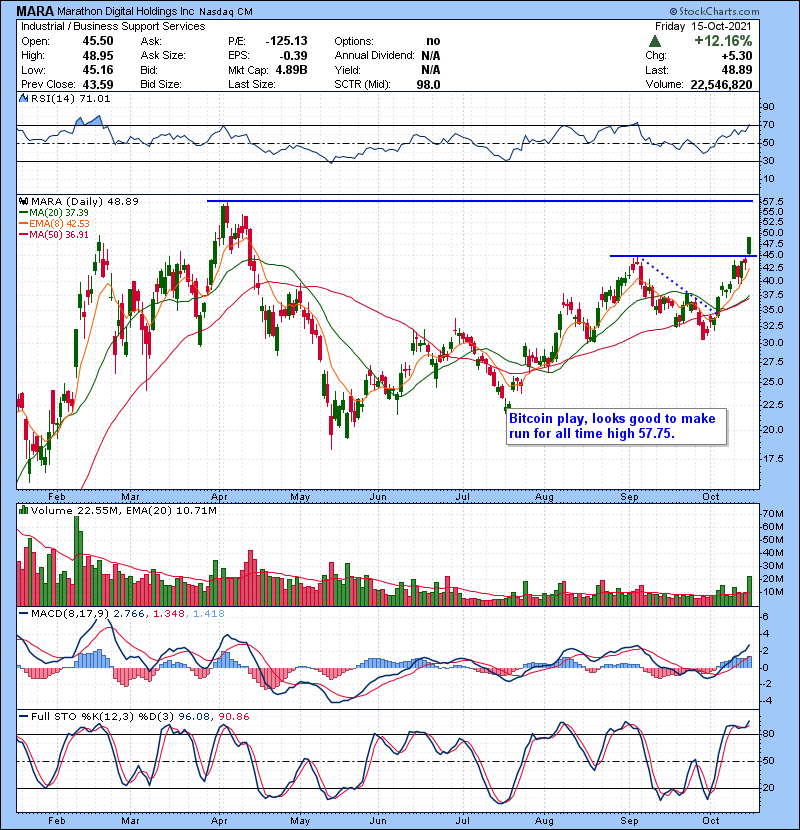Click the MARA (Daily) 48.89 chart label
Image resolution: width=800 pixels, height=830 pixels.
click(85, 202)
